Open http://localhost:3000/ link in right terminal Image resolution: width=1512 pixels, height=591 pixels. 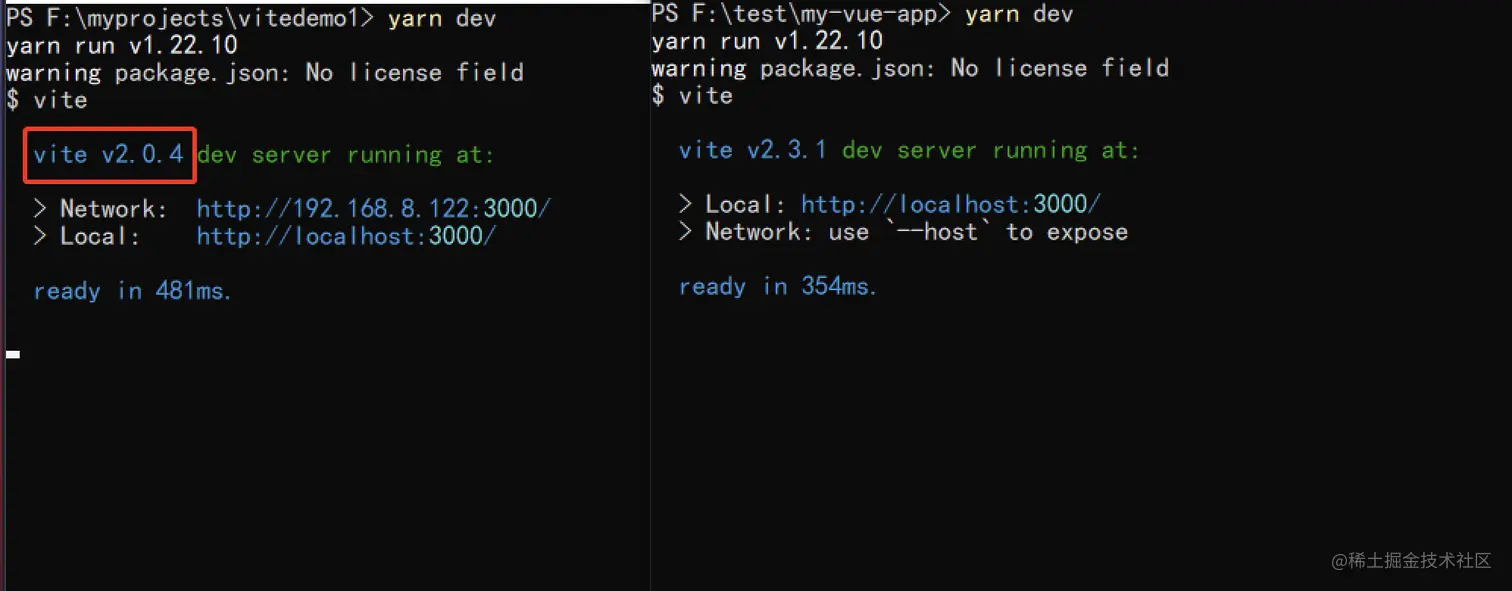(951, 204)
